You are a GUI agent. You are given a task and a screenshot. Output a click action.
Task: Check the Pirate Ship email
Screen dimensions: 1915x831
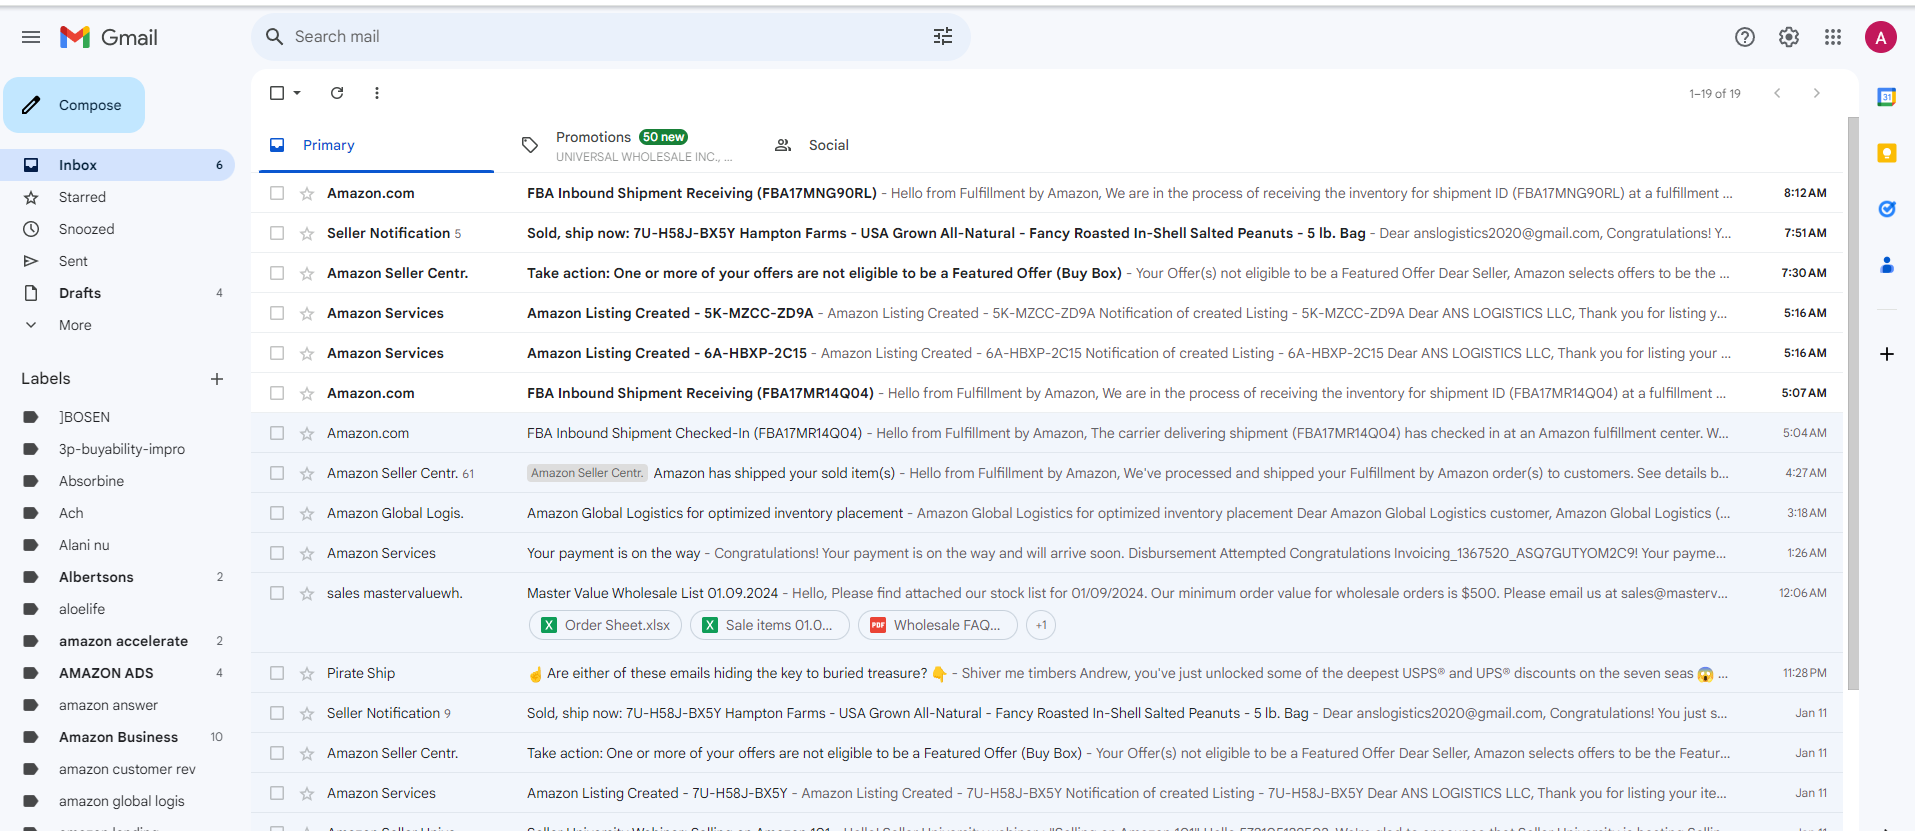(x=277, y=673)
